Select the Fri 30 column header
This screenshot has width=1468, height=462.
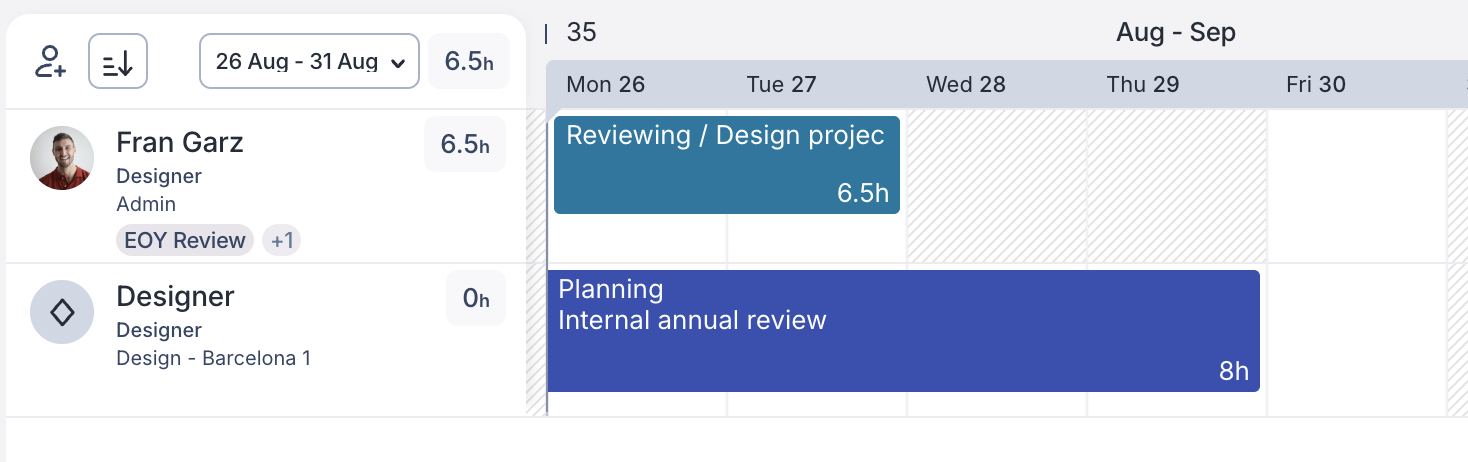click(1316, 85)
